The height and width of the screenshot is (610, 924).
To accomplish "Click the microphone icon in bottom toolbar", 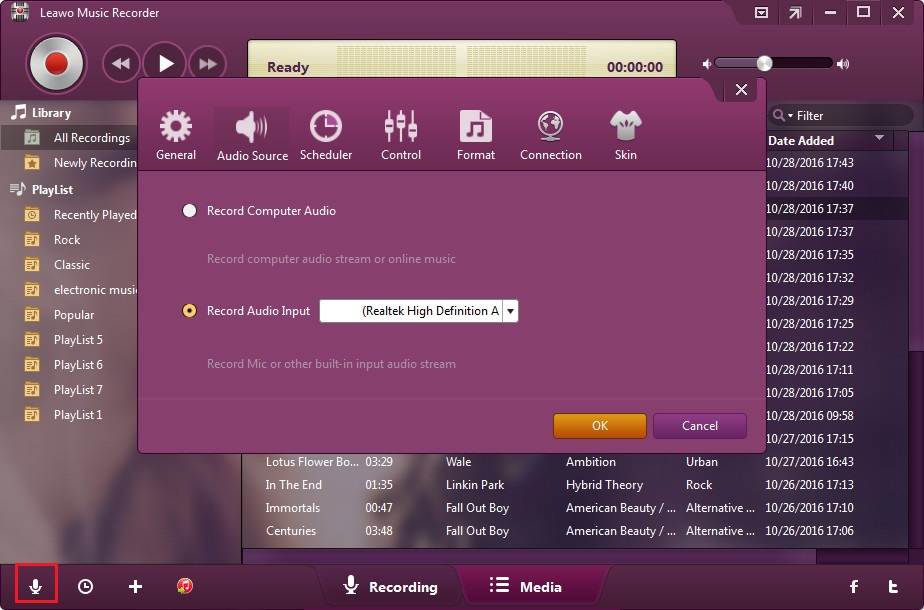I will 36,586.
